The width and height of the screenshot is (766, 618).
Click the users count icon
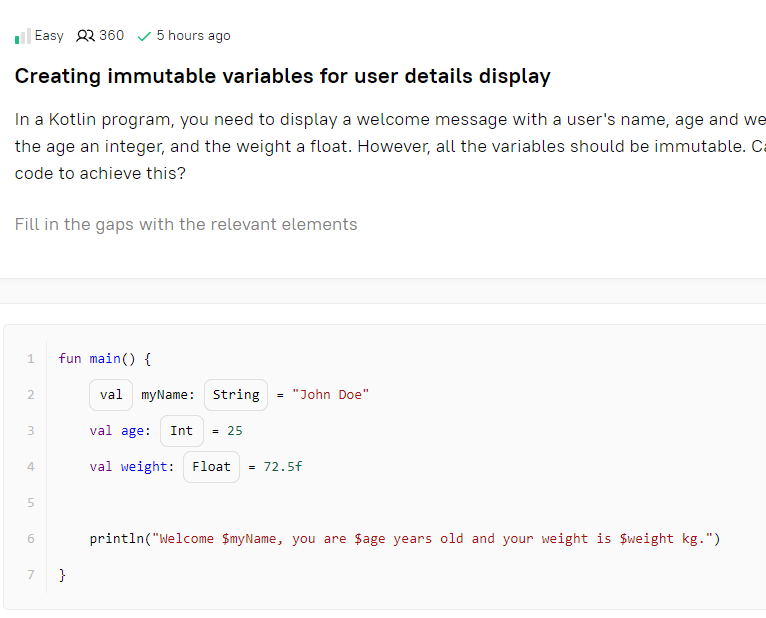point(85,36)
